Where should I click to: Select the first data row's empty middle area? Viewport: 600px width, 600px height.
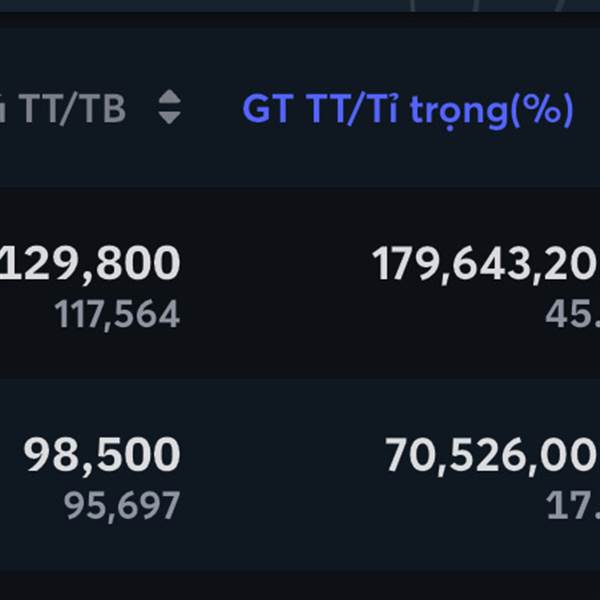tap(276, 283)
